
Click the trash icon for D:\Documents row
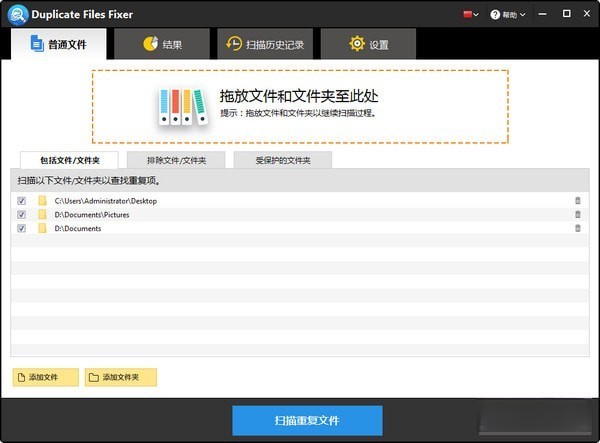[x=578, y=228]
